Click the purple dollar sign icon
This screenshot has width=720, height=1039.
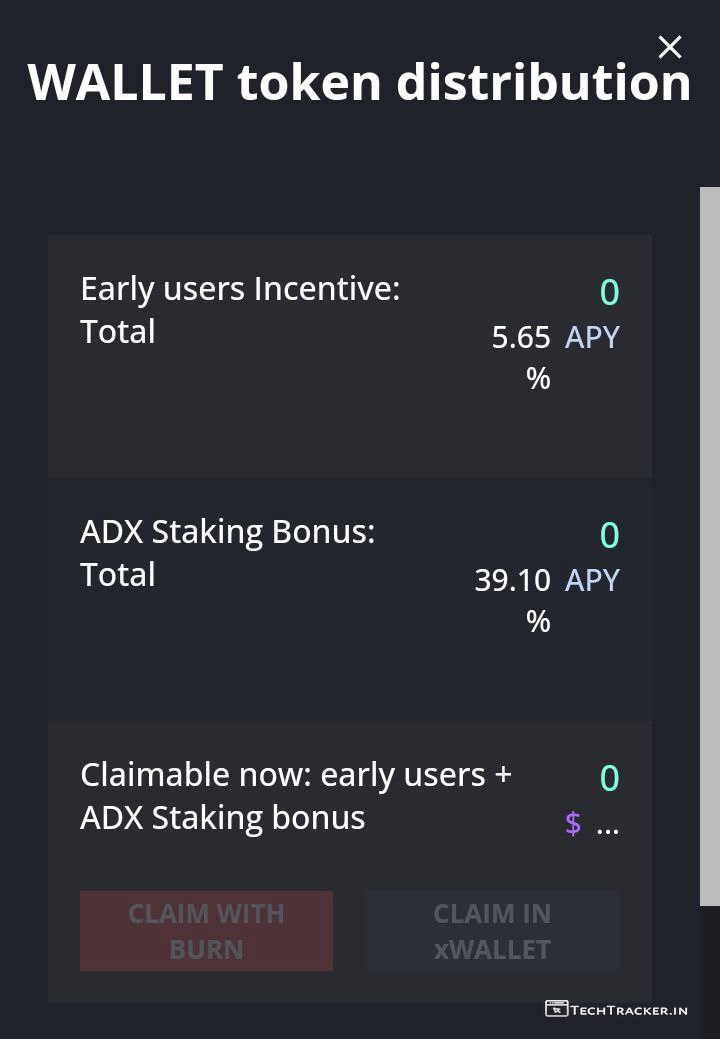573,823
